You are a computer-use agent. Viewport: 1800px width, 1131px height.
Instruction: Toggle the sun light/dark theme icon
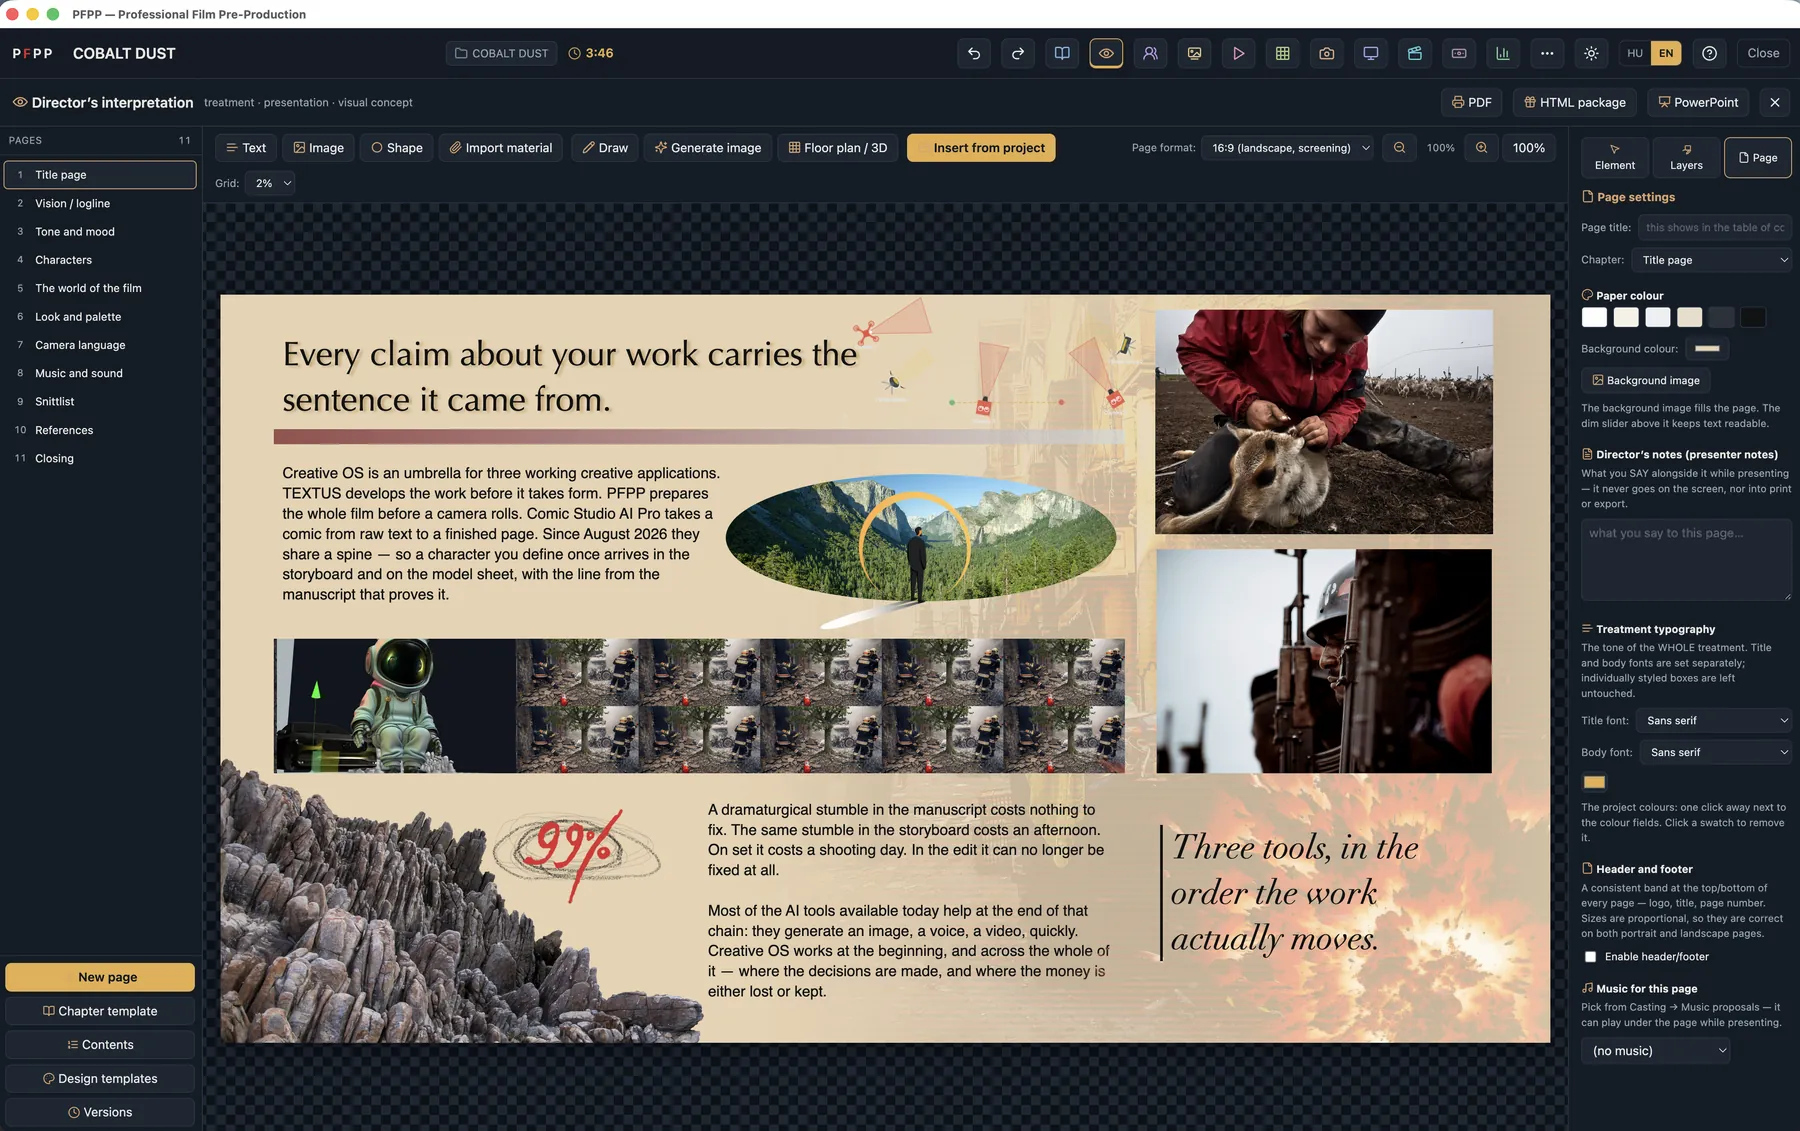[x=1591, y=53]
